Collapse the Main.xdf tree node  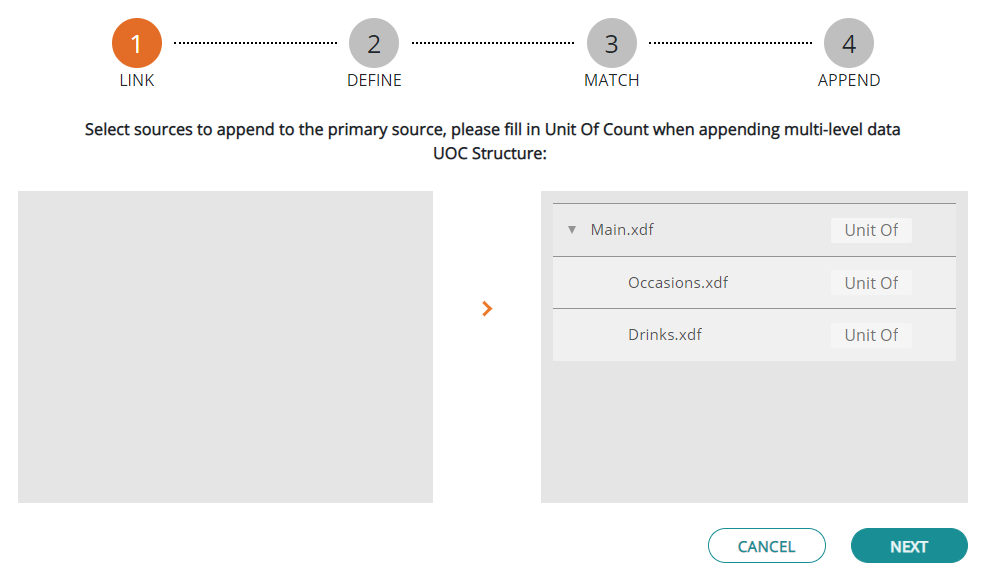pos(572,229)
